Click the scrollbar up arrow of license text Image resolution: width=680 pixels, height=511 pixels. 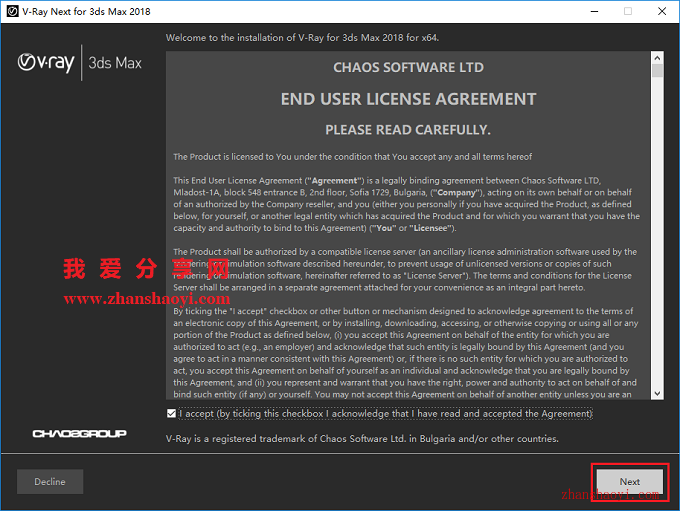point(657,58)
